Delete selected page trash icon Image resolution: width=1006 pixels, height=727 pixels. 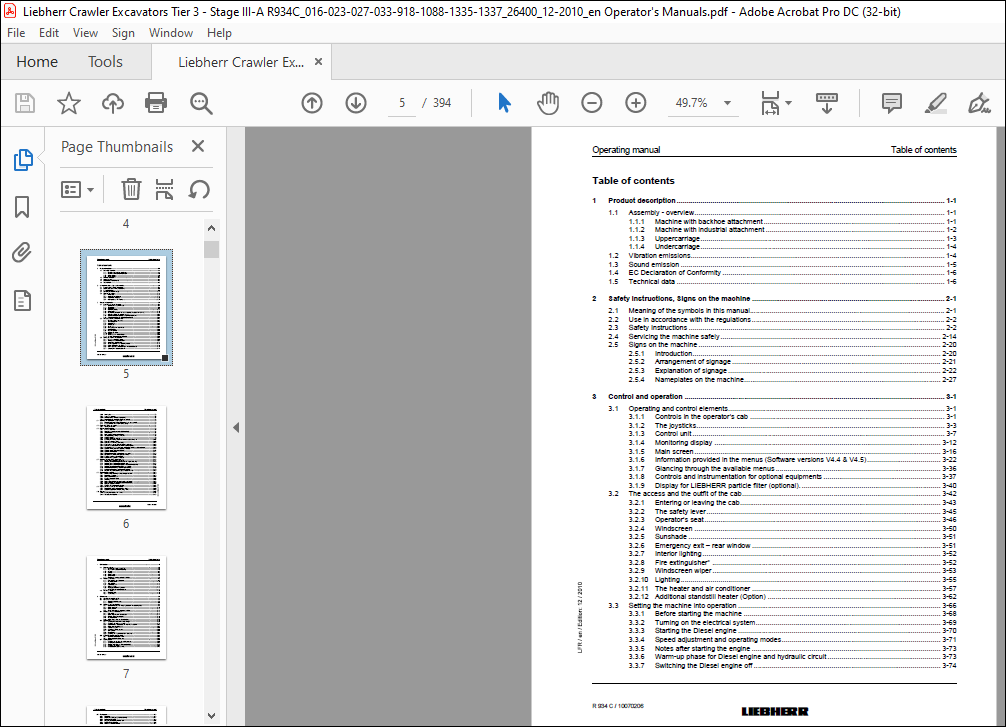(x=131, y=189)
